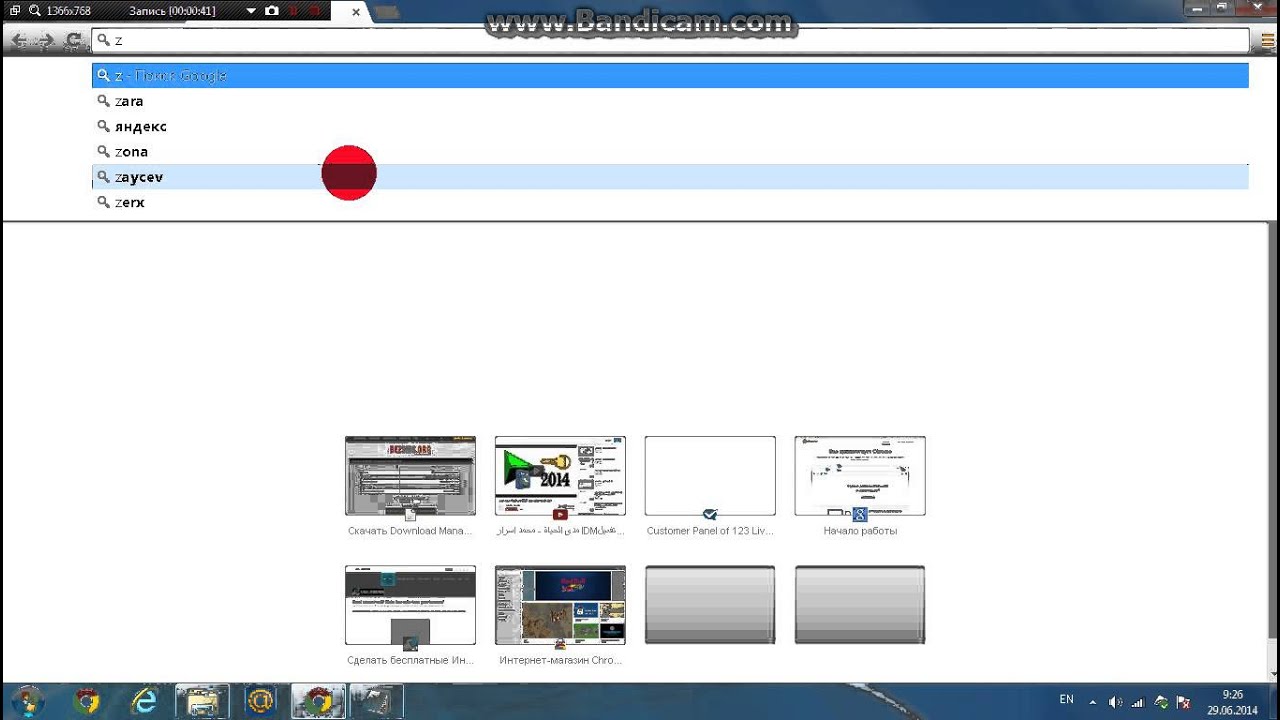Click the red stop recording button
This screenshot has height=720, width=1280.
click(x=315, y=11)
